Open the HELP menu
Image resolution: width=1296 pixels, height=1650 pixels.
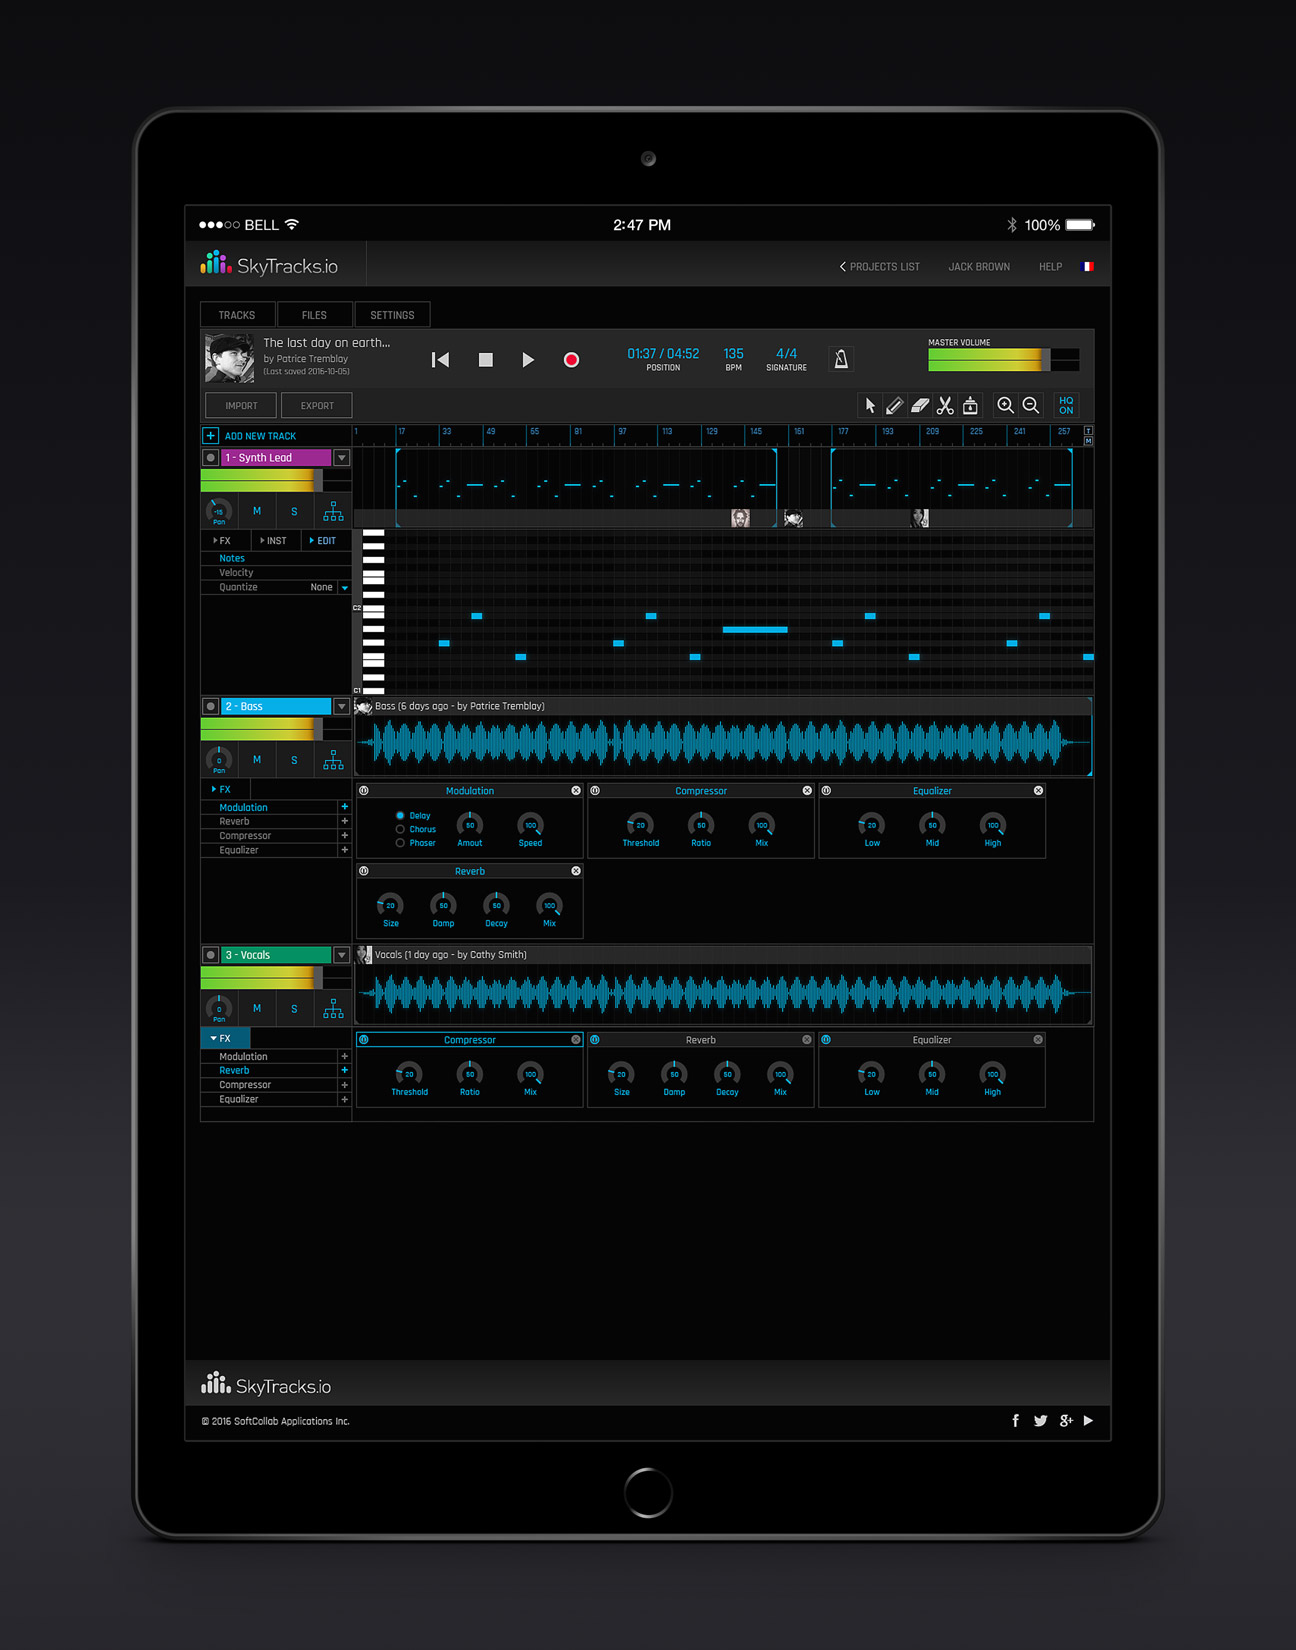pos(1050,267)
